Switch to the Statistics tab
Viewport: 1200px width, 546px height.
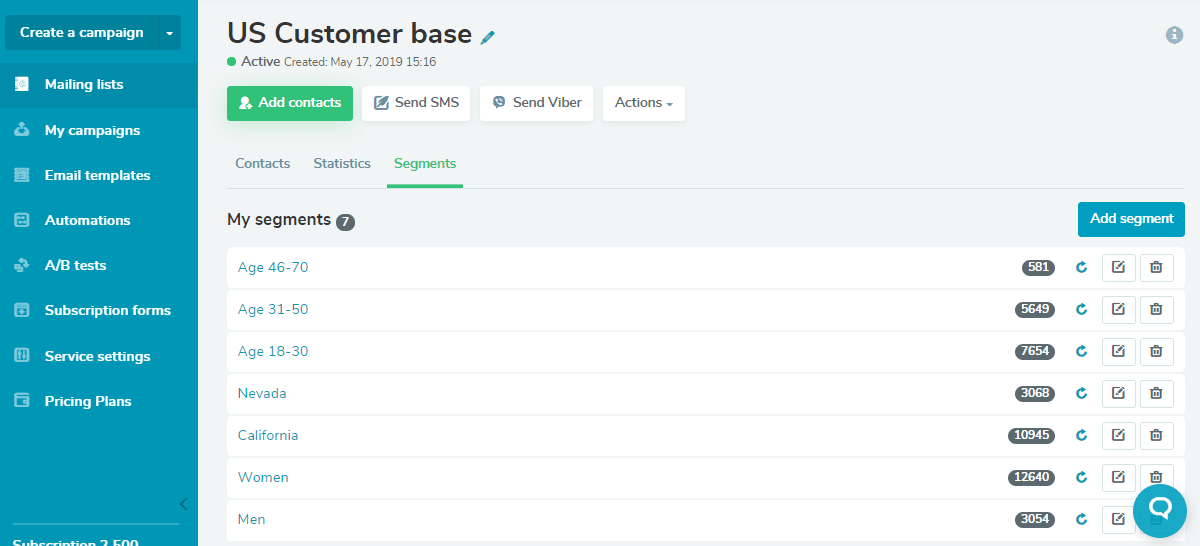[342, 163]
